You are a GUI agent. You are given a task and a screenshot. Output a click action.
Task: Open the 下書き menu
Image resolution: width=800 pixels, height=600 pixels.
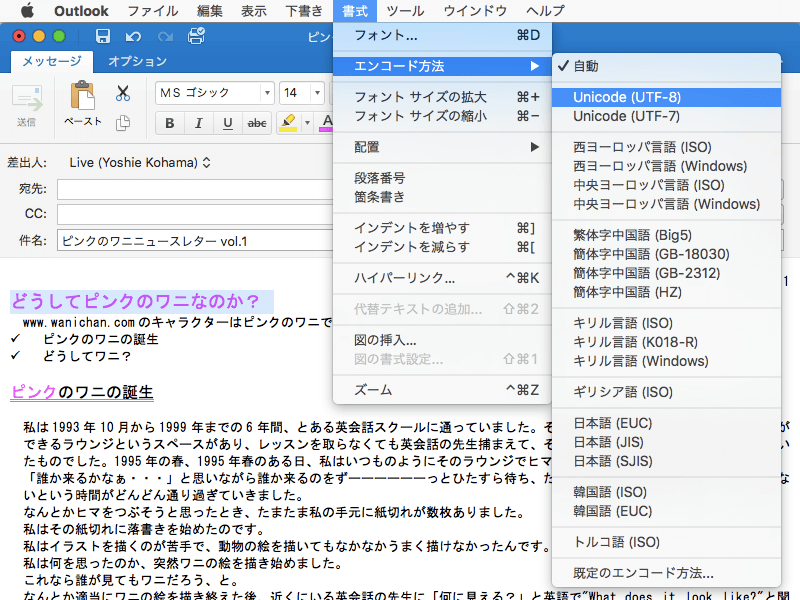click(x=304, y=11)
